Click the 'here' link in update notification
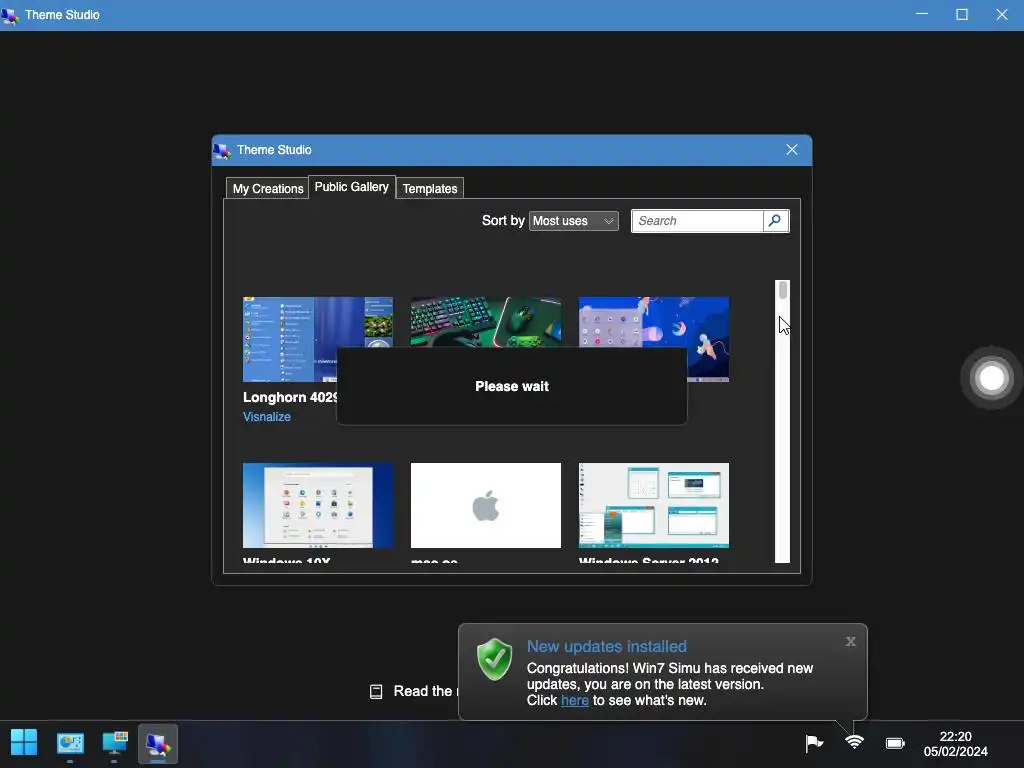 point(575,700)
